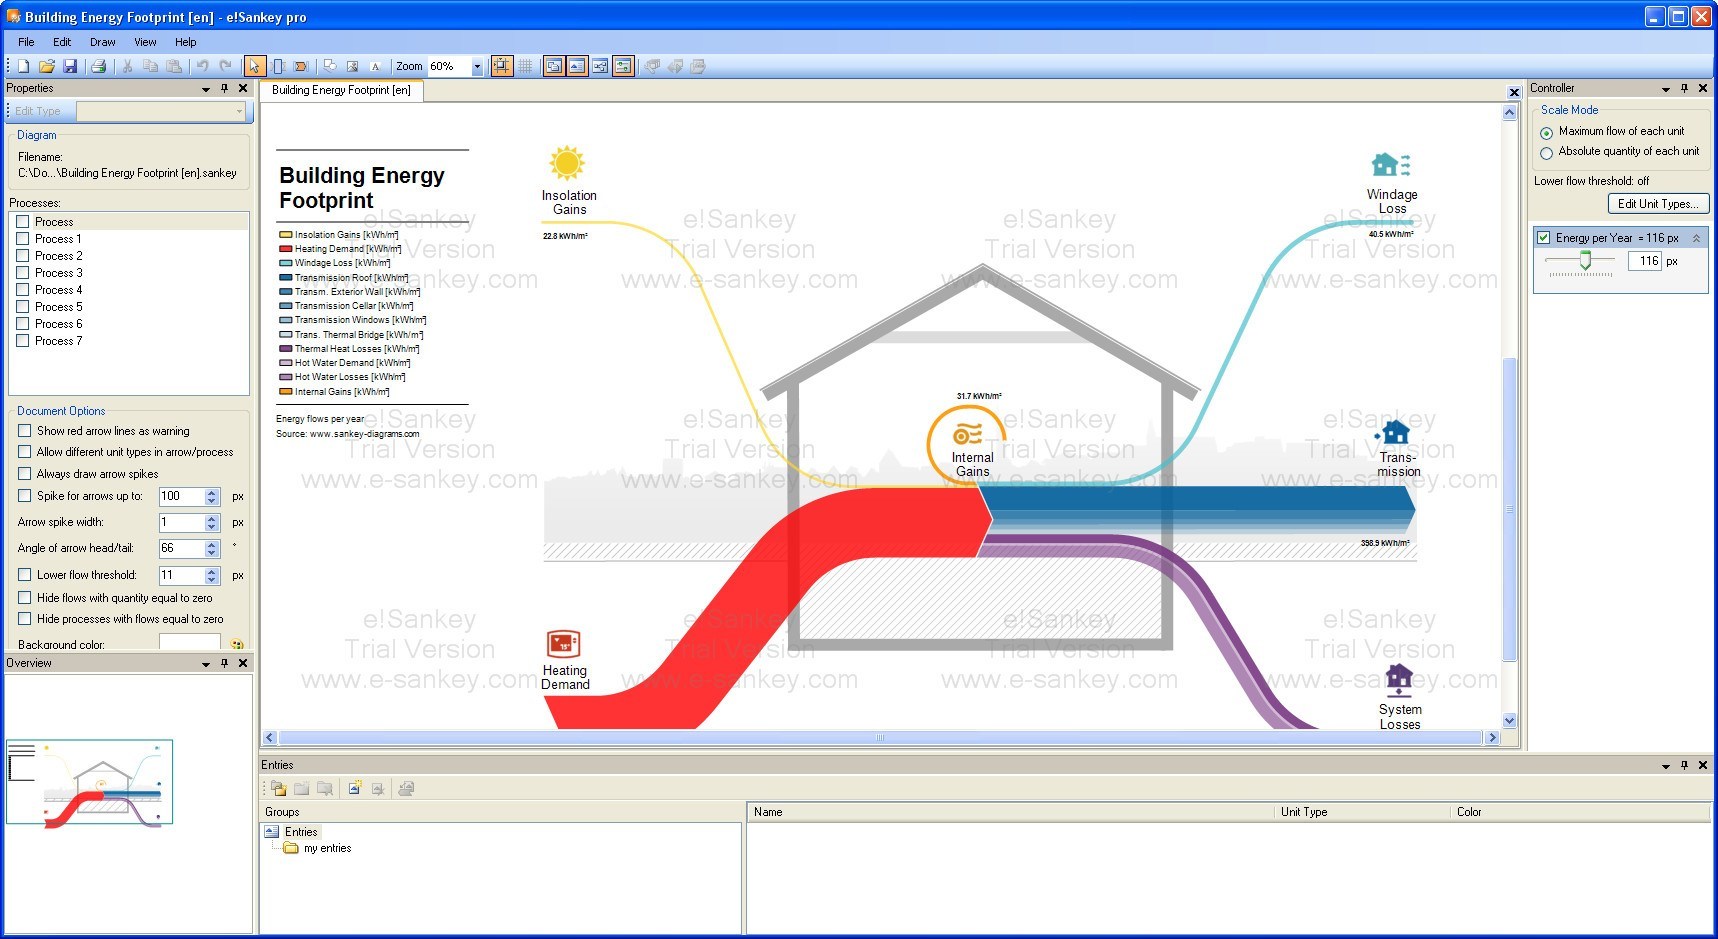
Task: Pin the Overview panel
Action: [224, 663]
